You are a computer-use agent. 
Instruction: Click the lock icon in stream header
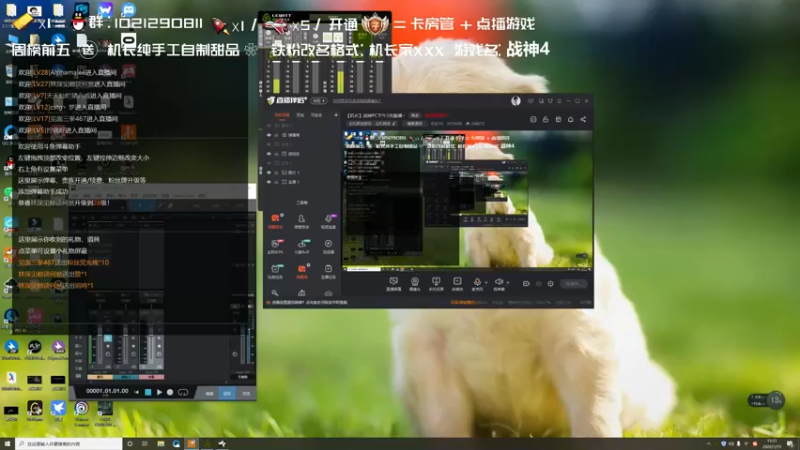click(x=545, y=119)
